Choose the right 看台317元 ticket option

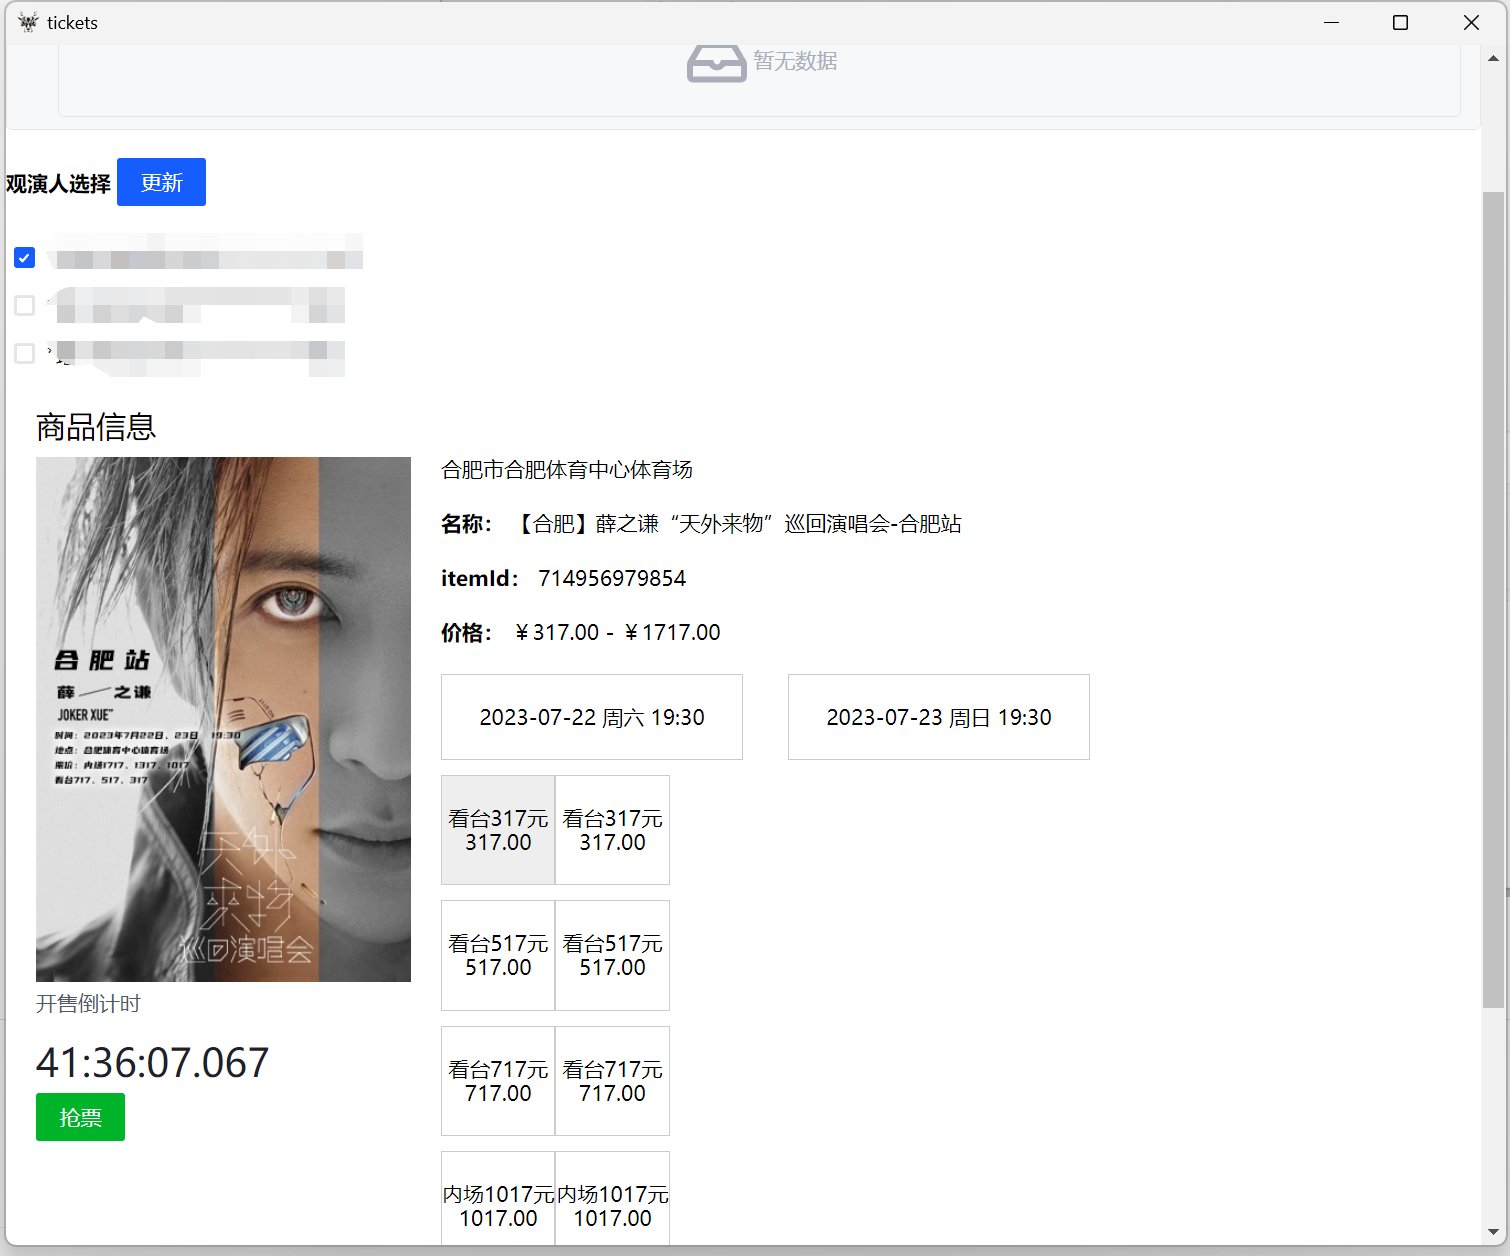(x=612, y=830)
